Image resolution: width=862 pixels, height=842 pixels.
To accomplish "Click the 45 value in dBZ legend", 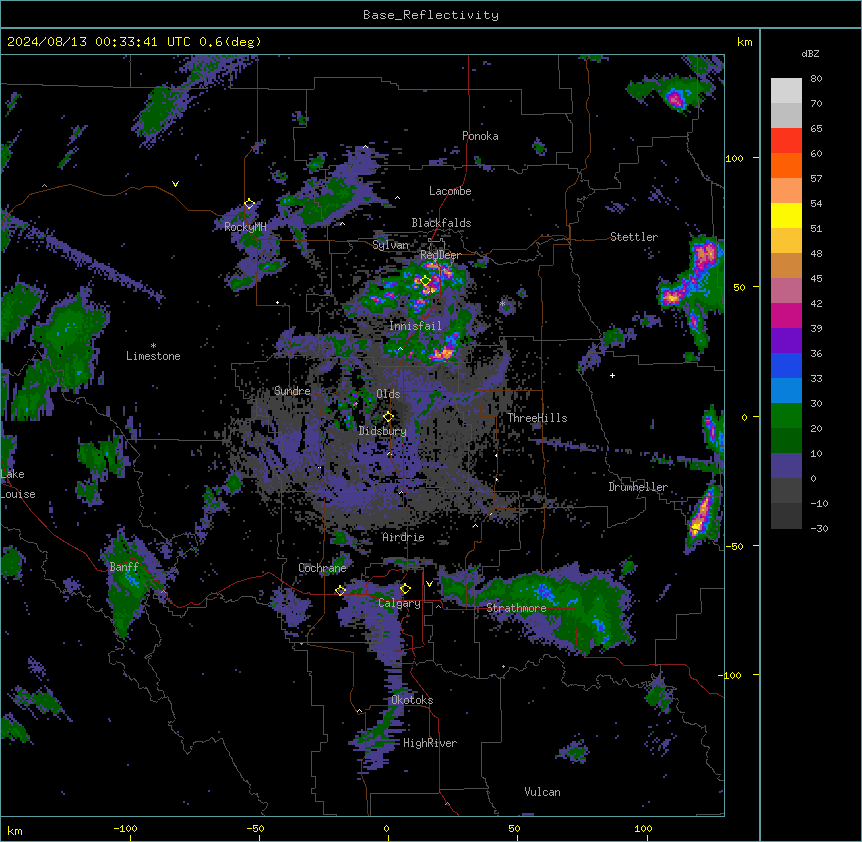I will 816,279.
